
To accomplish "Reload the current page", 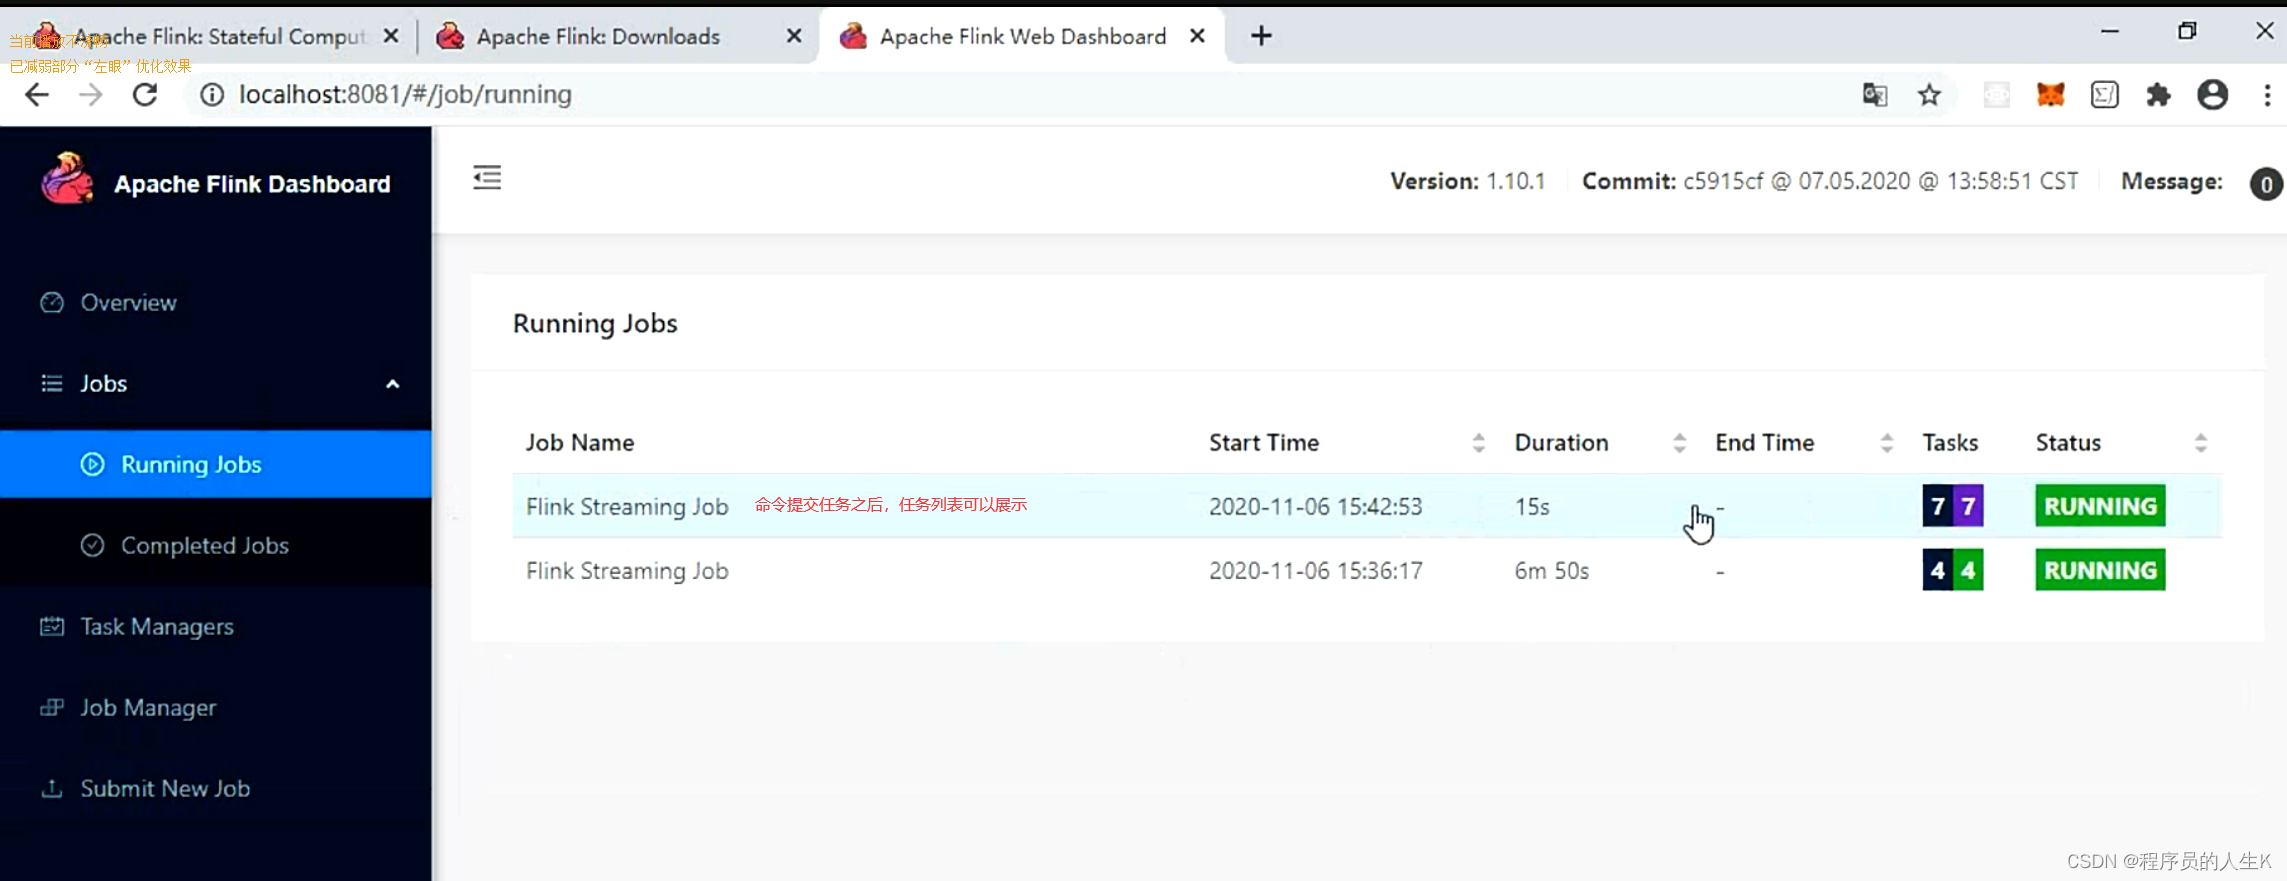I will (x=146, y=95).
